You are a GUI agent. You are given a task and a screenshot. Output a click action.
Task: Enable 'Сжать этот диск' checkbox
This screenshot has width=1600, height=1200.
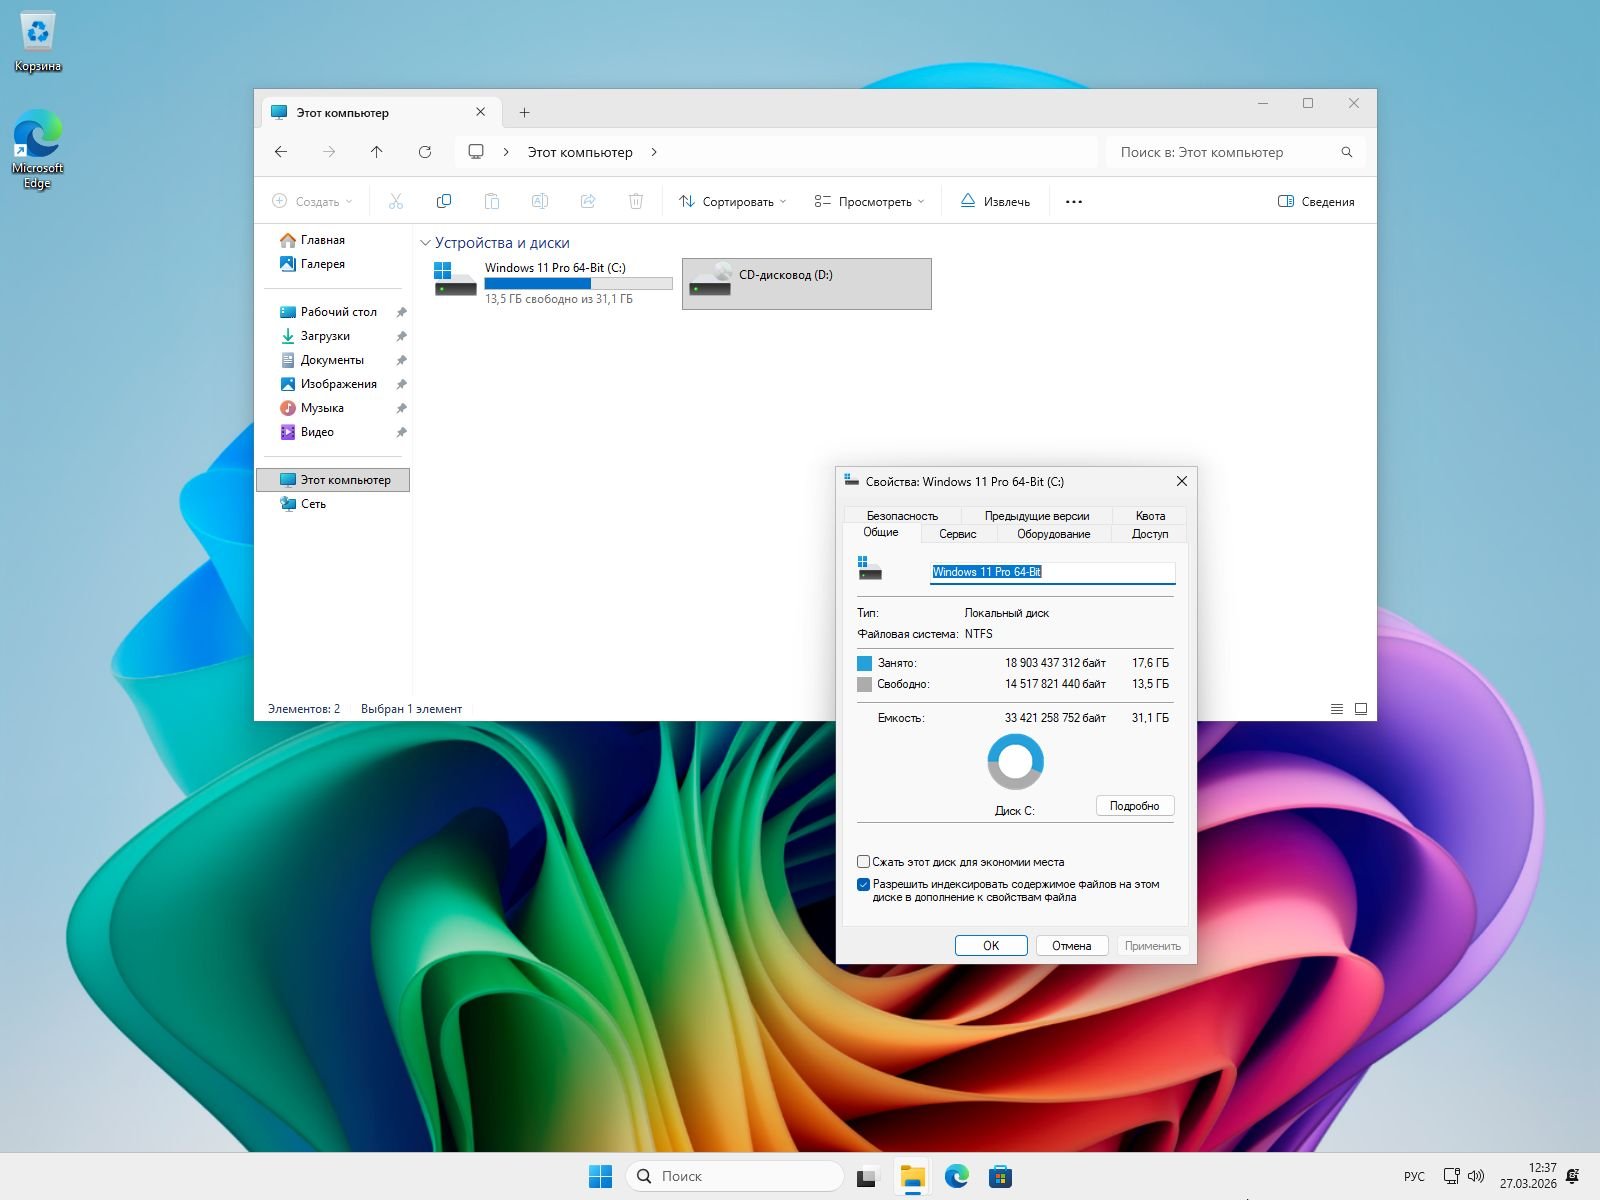pyautogui.click(x=864, y=861)
